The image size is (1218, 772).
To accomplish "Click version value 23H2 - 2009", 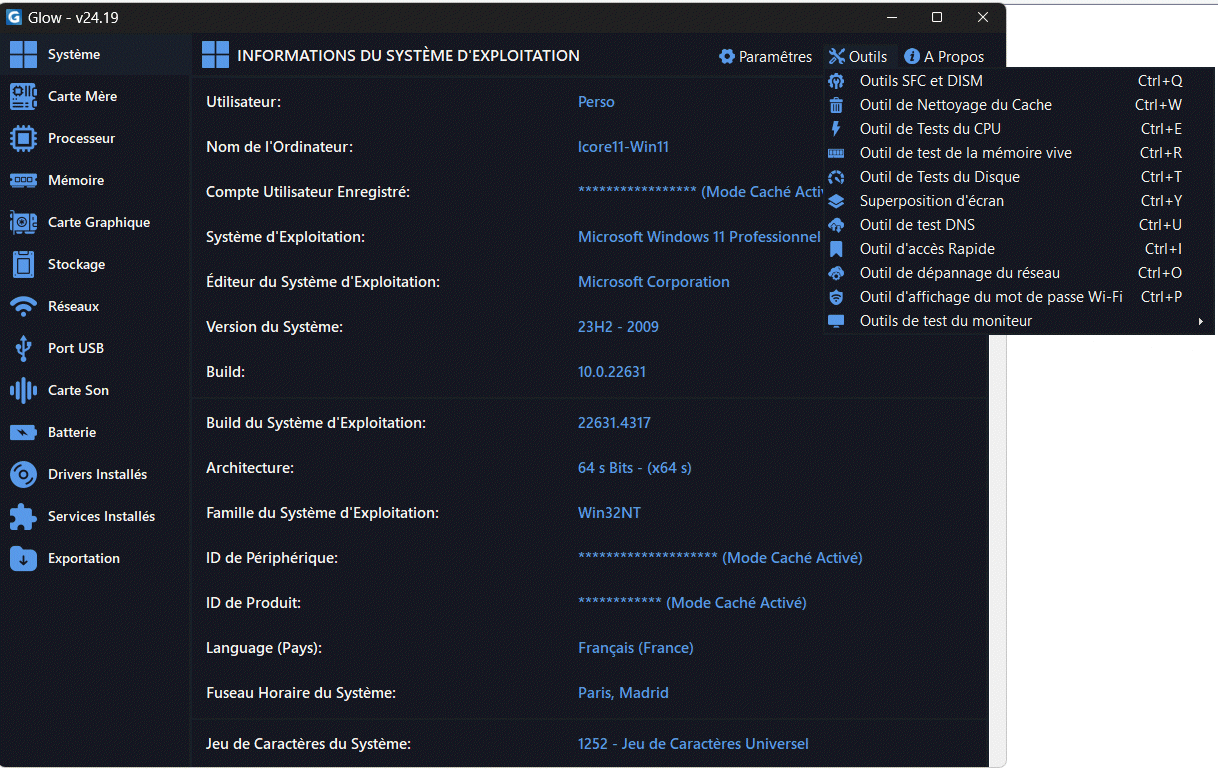I will point(618,327).
